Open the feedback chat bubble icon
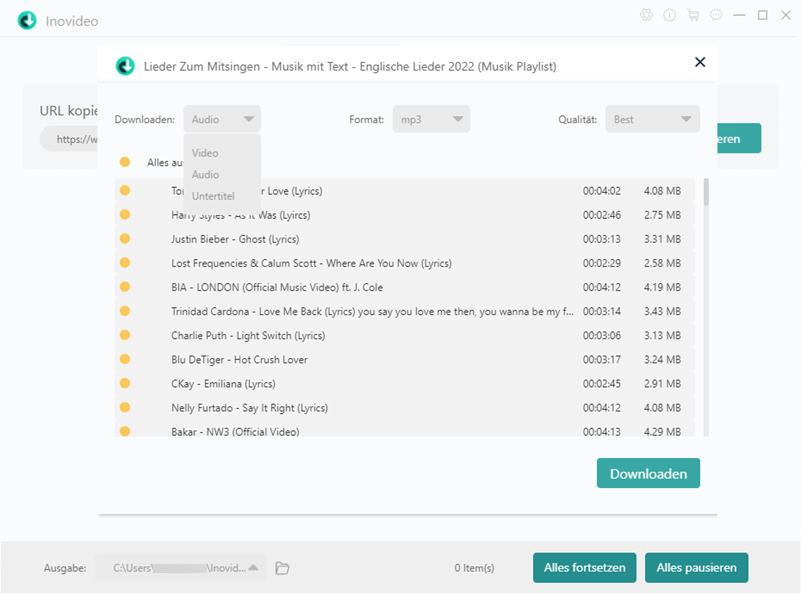Viewport: 801px width, 594px height. tap(716, 15)
